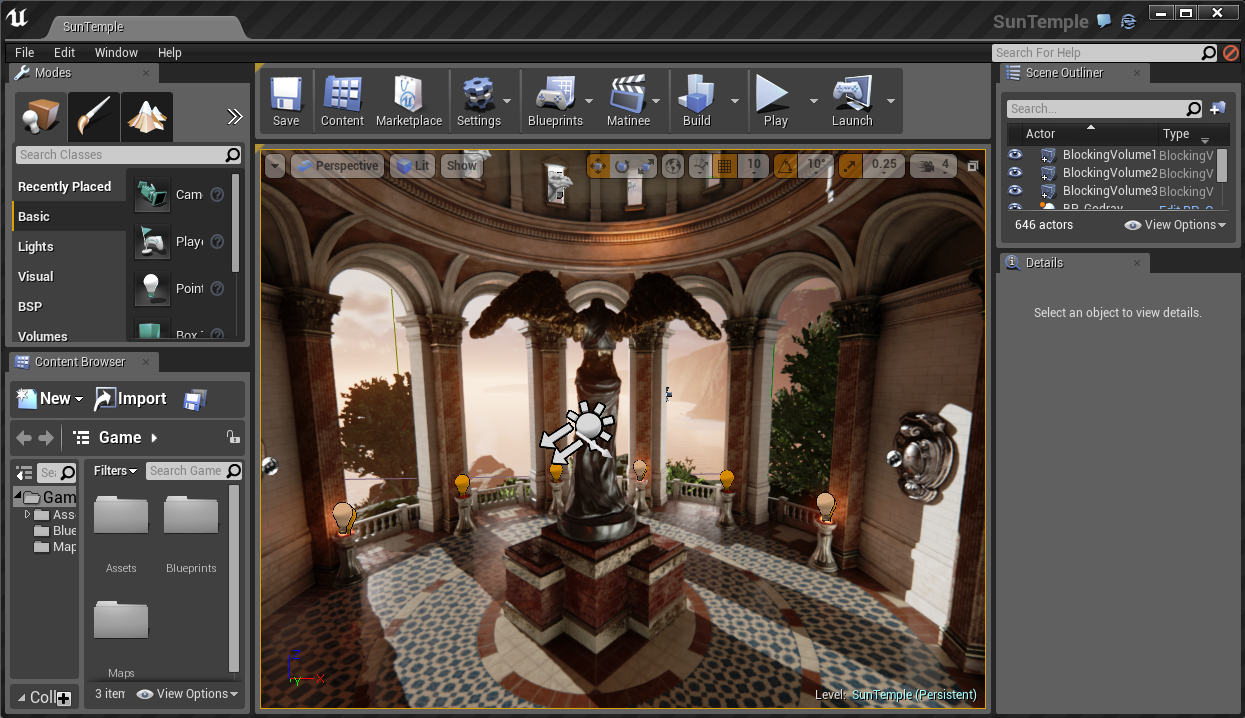
Task: Select Paint mode brush icon
Action: coord(94,117)
